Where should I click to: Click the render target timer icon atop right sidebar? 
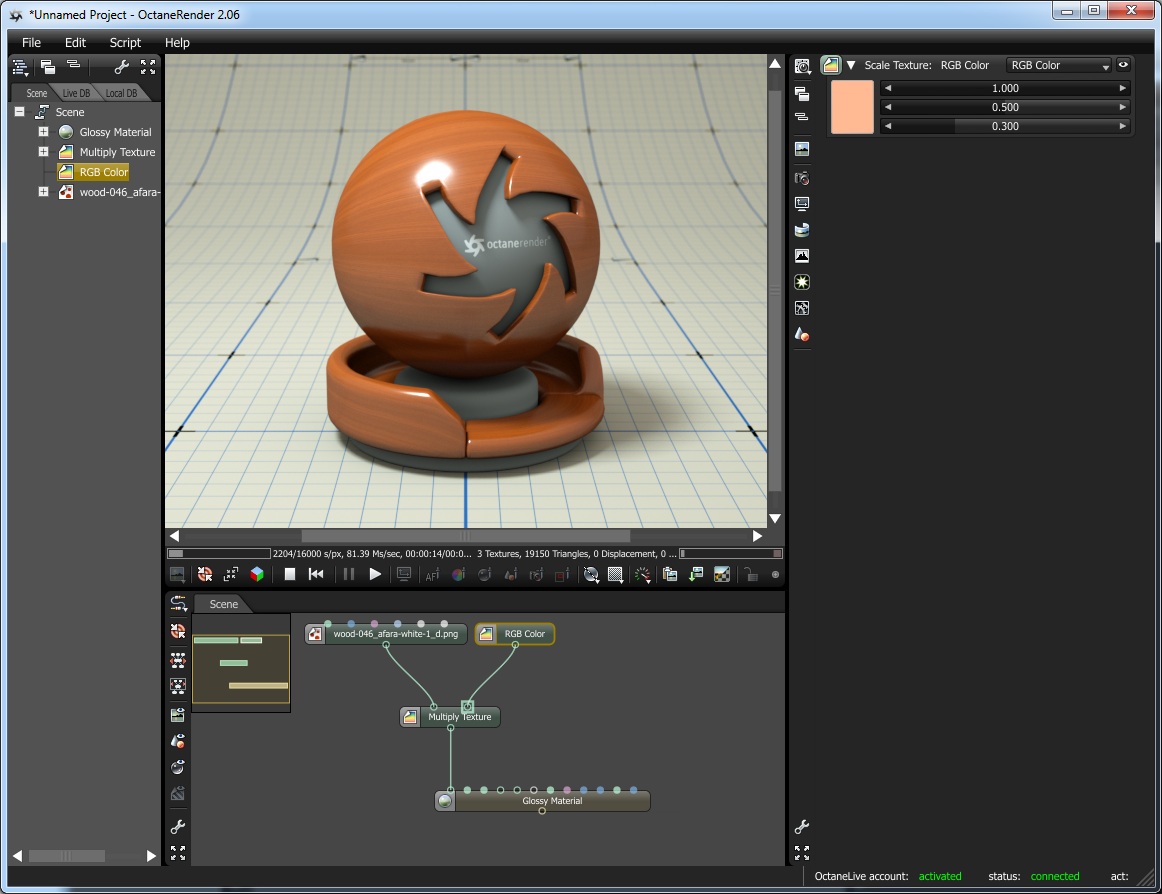coord(802,67)
